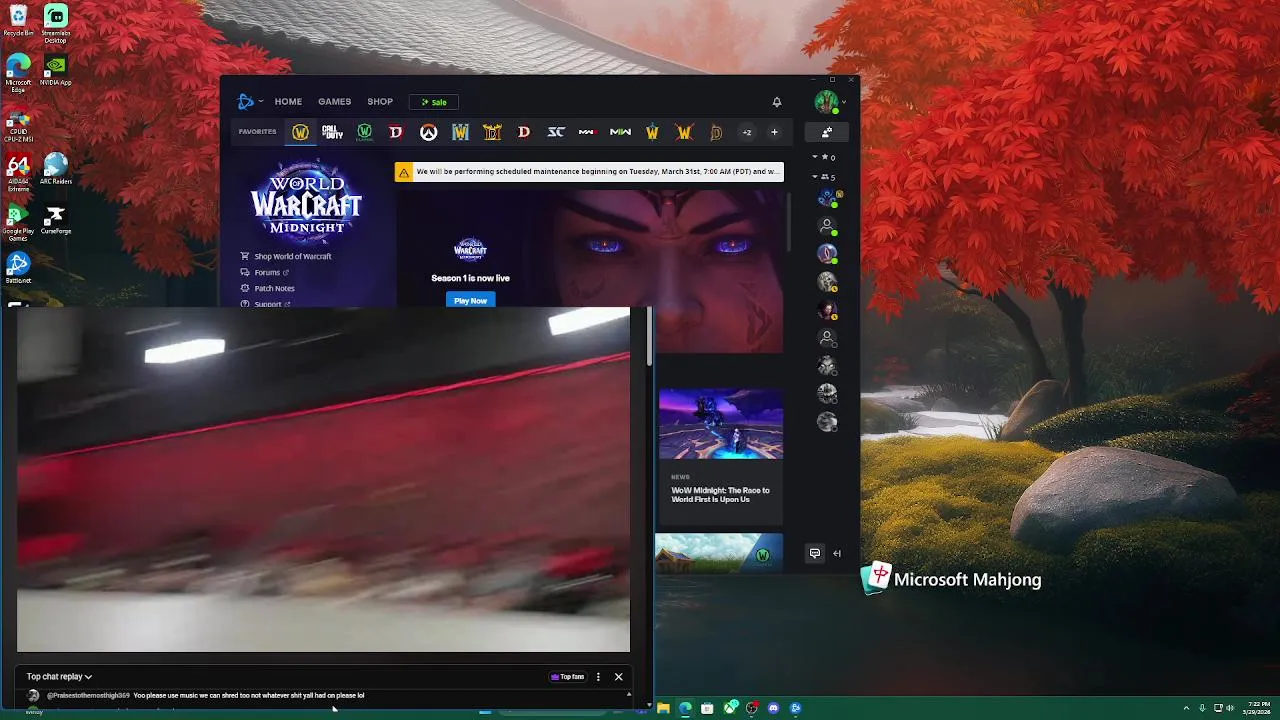1280x720 pixels.
Task: Select the StarCraft SC favorites icon
Action: point(556,132)
